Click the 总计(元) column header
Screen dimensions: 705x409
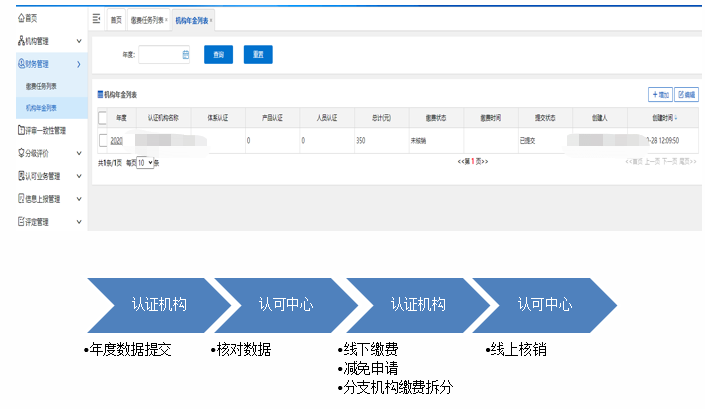tap(381, 118)
